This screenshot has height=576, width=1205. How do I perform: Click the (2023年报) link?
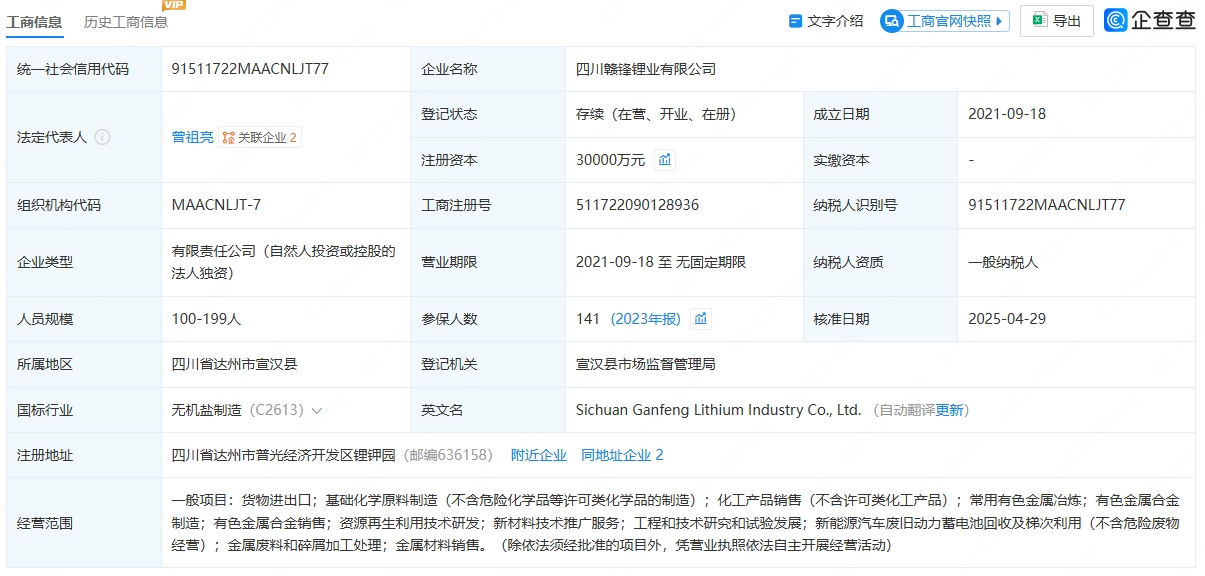646,319
